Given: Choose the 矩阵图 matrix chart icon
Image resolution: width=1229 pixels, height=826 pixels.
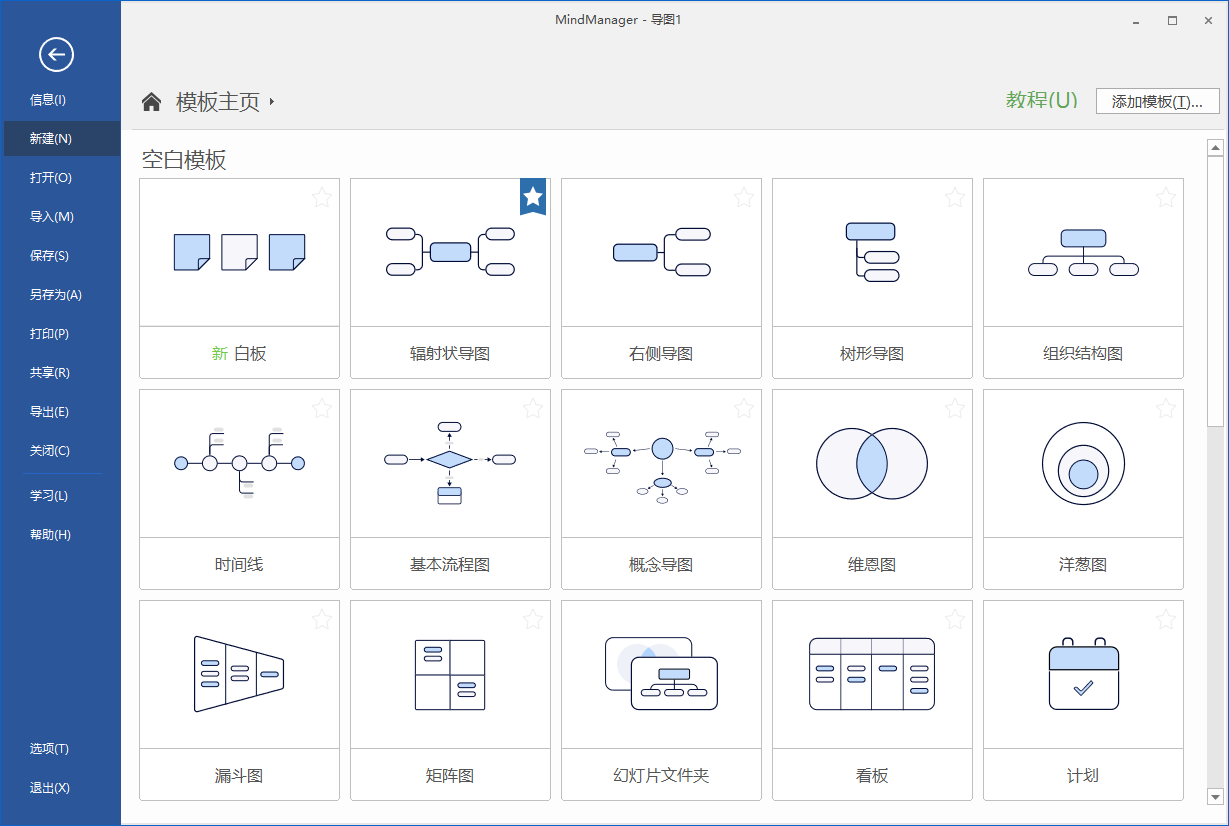Looking at the screenshot, I should [x=450, y=675].
